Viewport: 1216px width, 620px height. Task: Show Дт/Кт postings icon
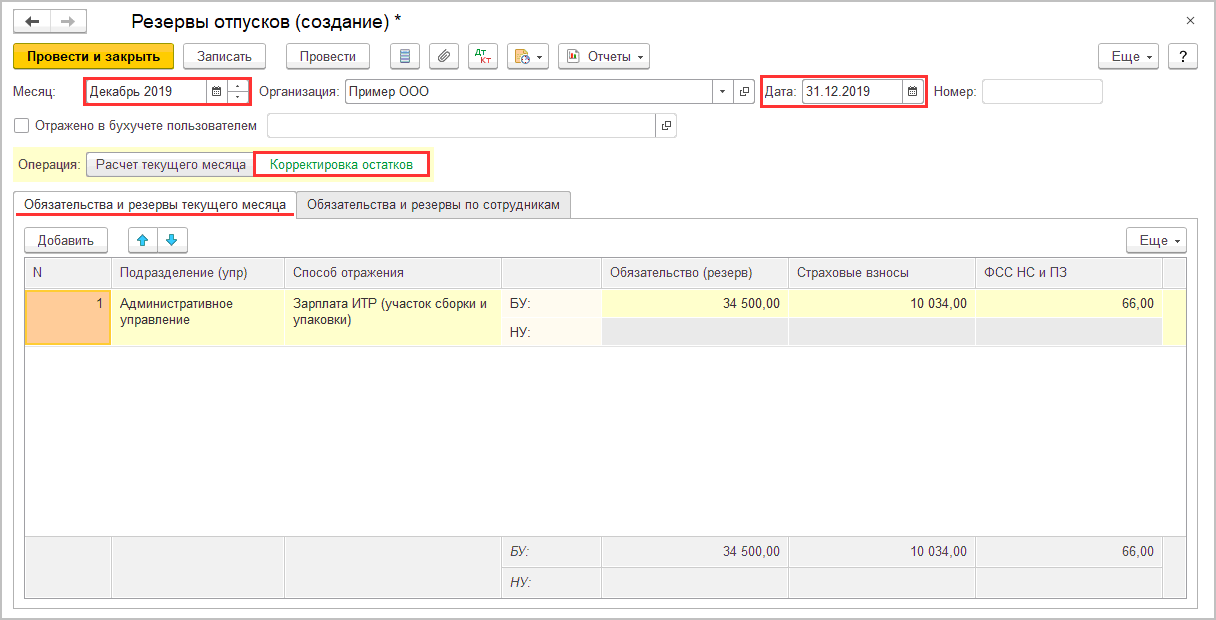483,56
